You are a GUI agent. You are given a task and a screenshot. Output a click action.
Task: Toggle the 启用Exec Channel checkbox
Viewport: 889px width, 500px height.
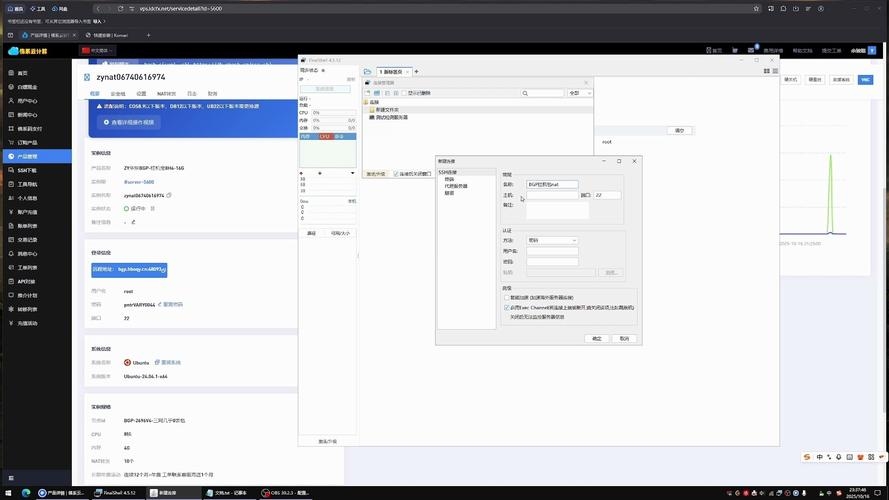(507, 307)
